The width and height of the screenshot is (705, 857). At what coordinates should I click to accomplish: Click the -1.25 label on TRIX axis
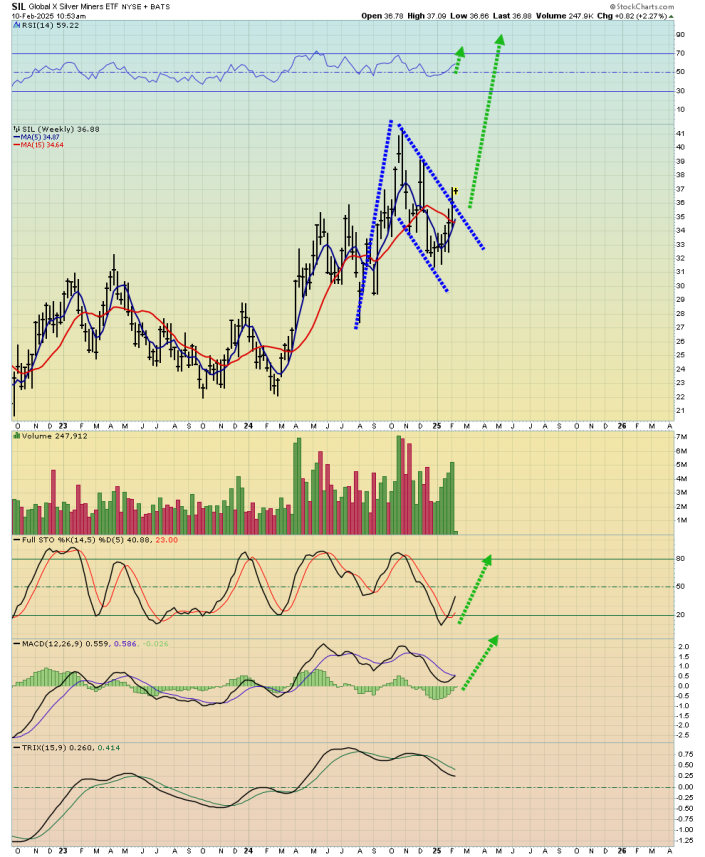click(685, 841)
